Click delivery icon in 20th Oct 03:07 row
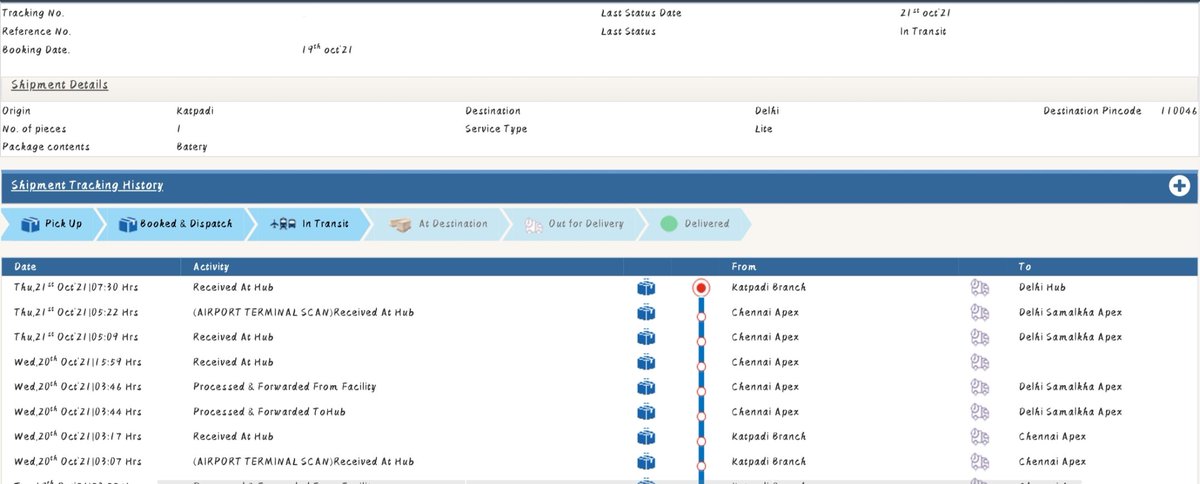 click(979, 462)
